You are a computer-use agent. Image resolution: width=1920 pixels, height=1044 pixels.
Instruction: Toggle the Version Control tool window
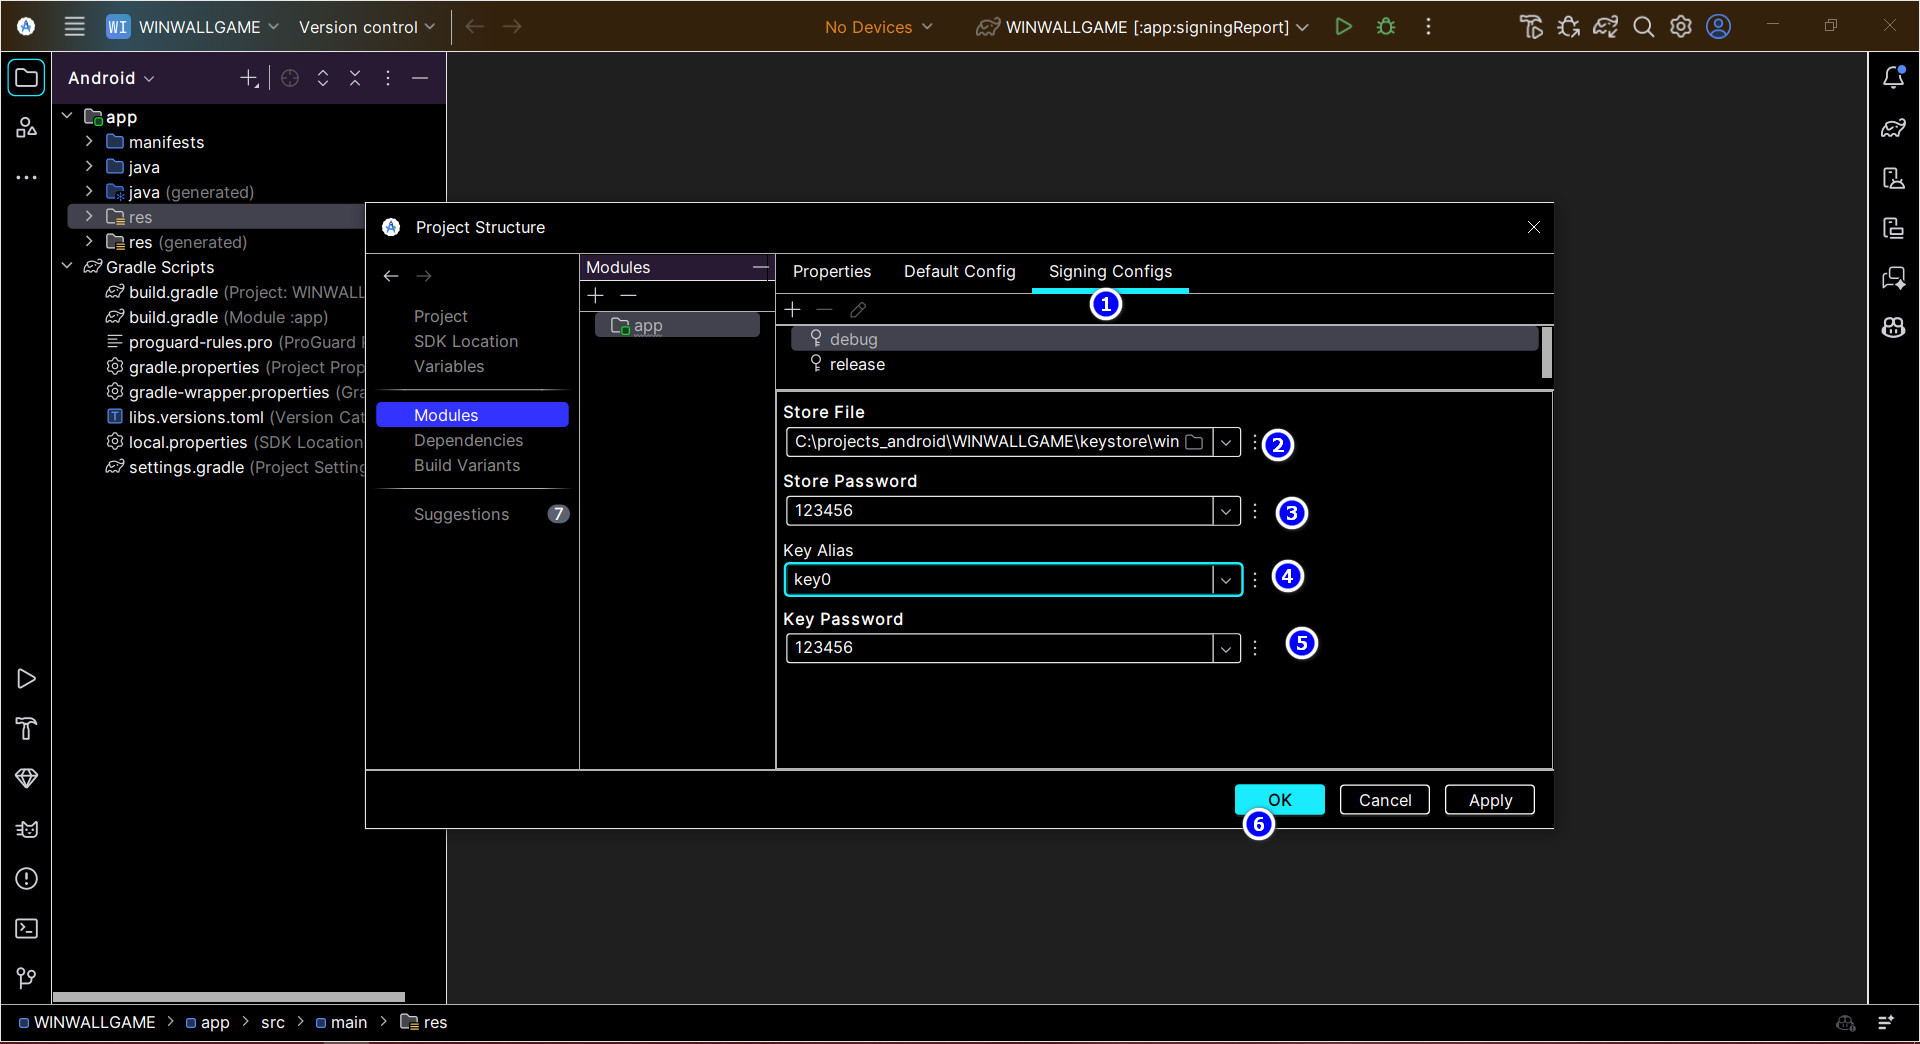click(26, 978)
